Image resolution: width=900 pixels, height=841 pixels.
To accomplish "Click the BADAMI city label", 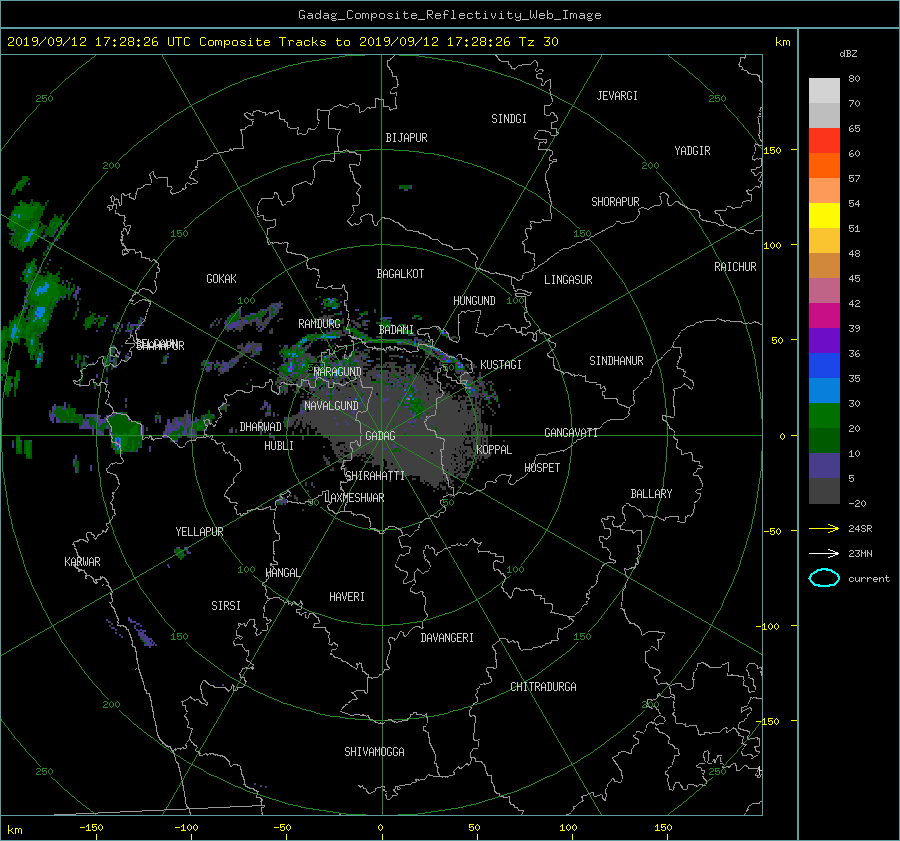I will pyautogui.click(x=396, y=330).
